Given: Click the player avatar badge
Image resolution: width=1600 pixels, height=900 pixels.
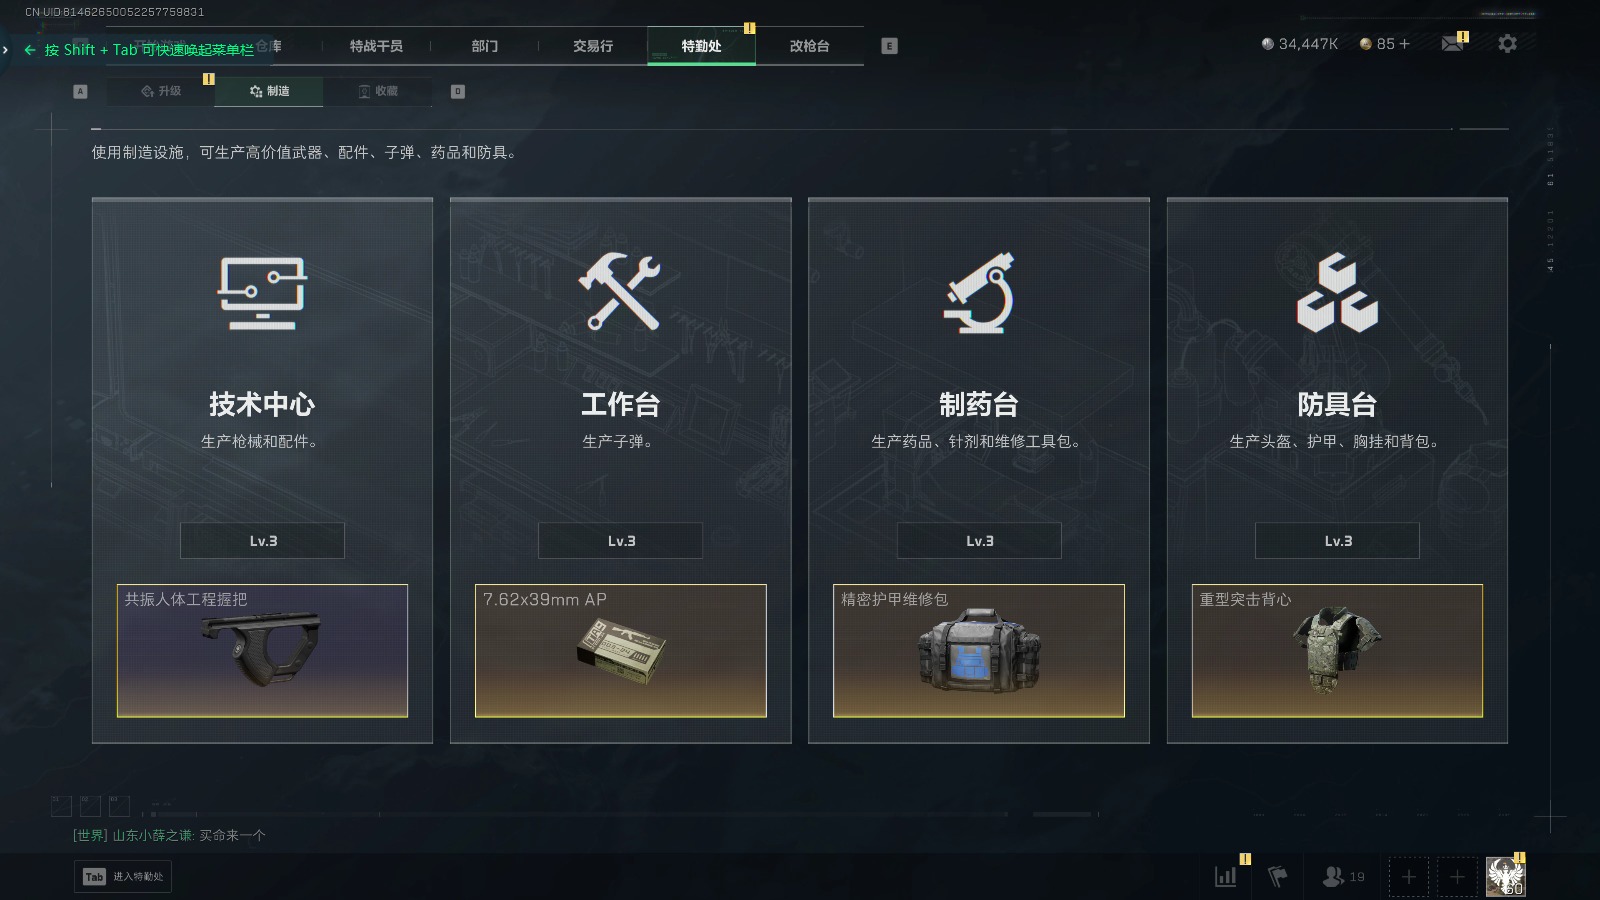Looking at the screenshot, I should click(x=1505, y=877).
